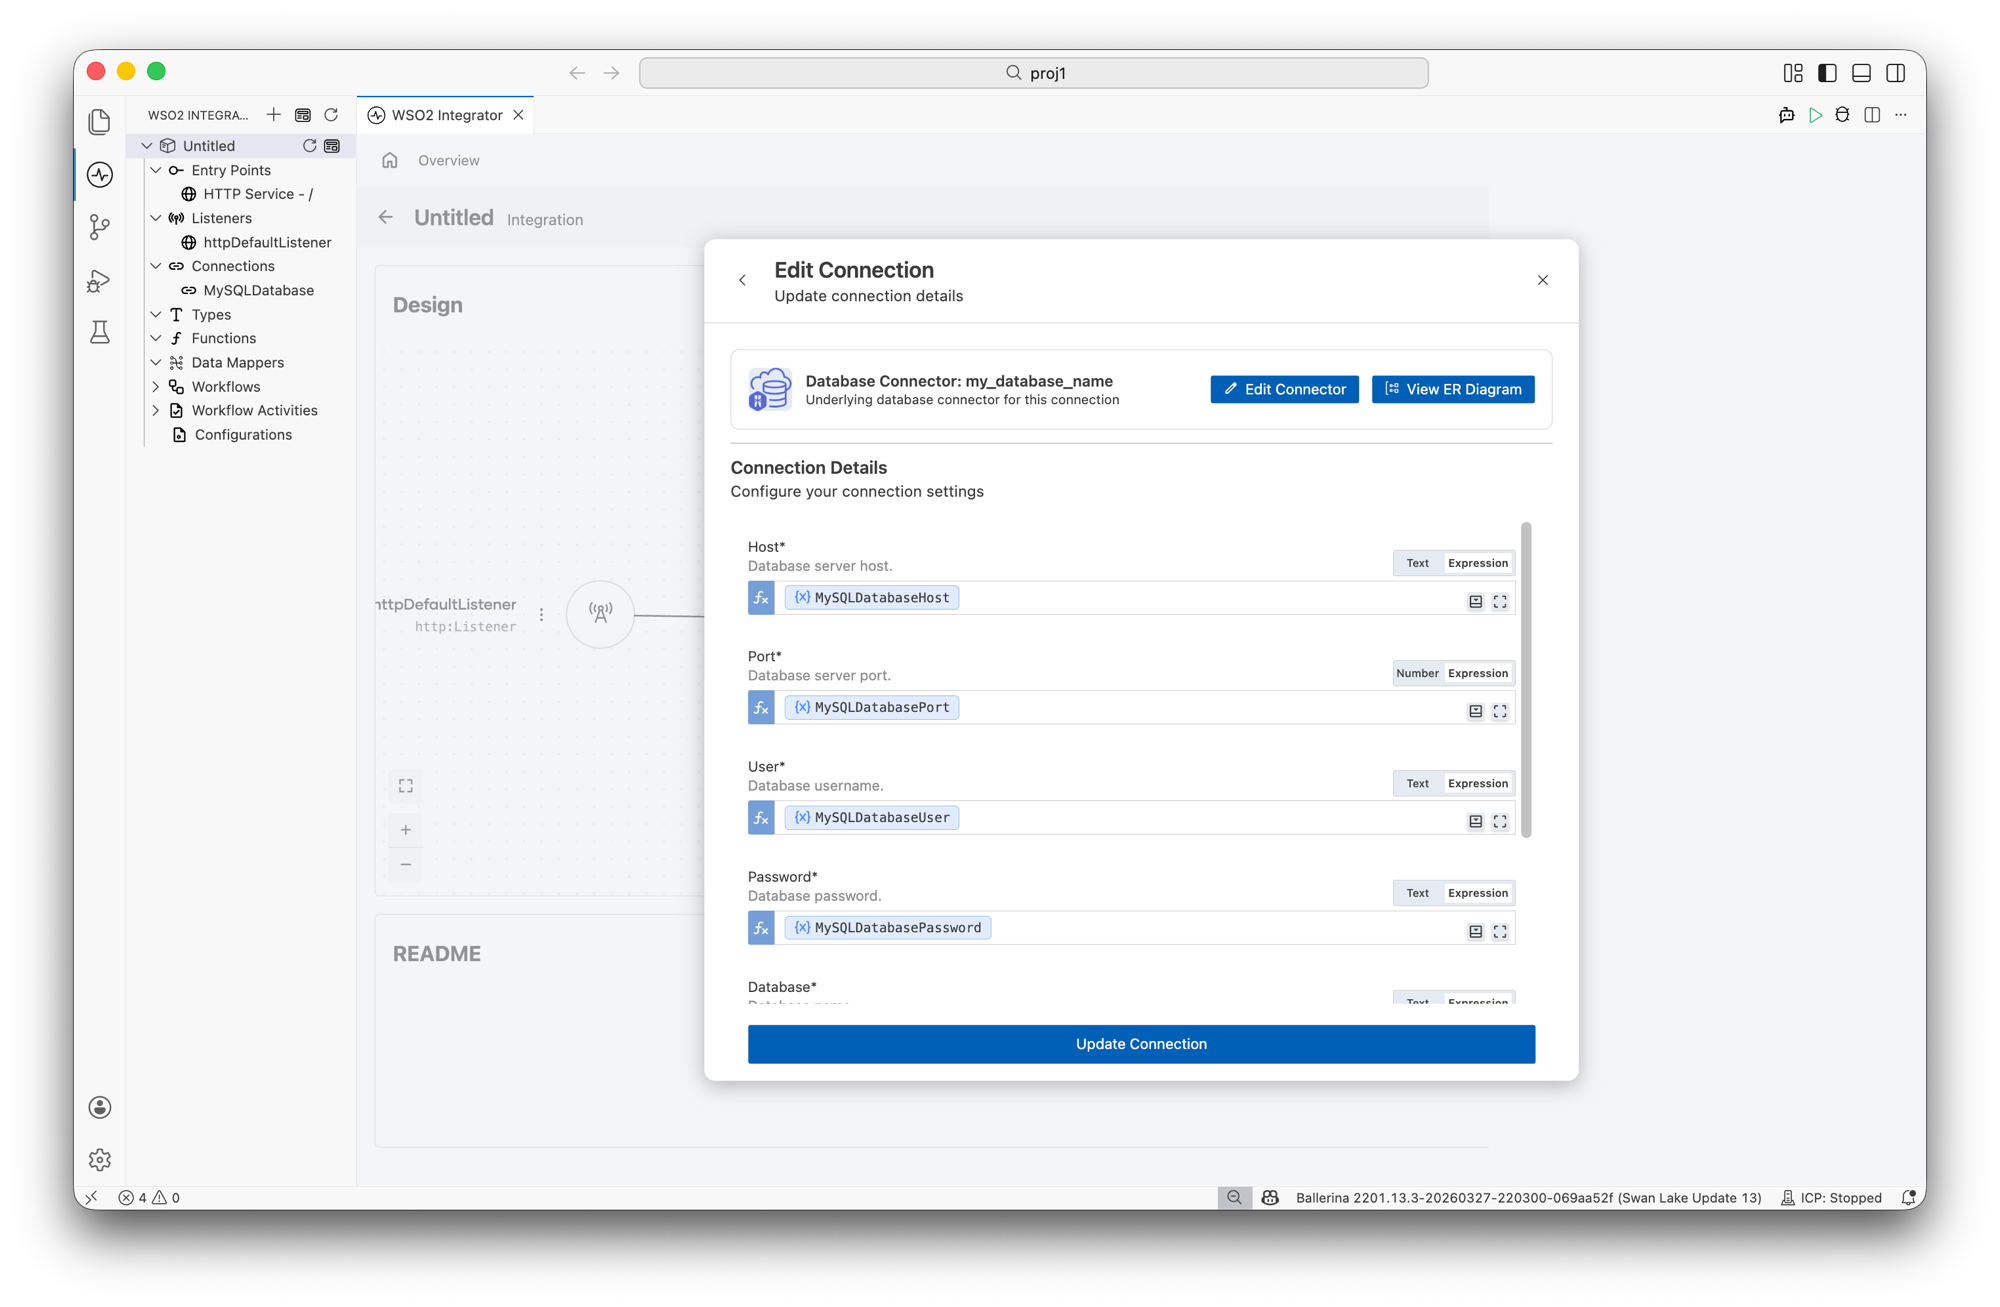Go to home icon in breadcrumb
Screen dimensions: 2000x1307
[x=390, y=160]
